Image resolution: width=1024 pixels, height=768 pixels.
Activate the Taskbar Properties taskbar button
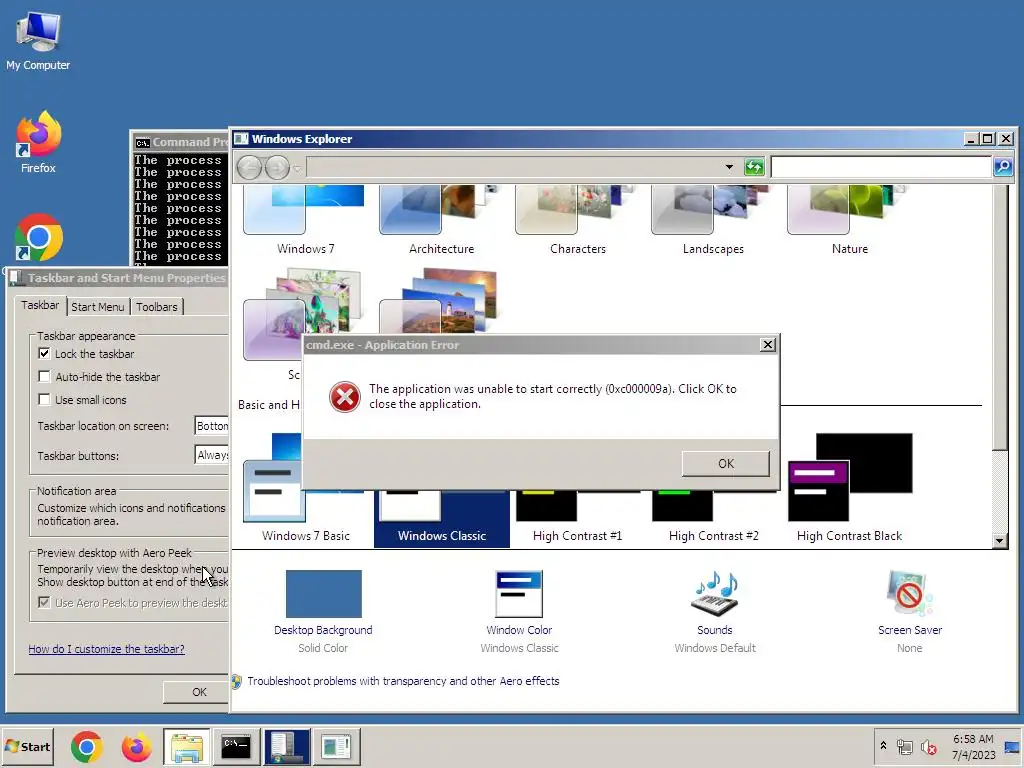(x=287, y=746)
